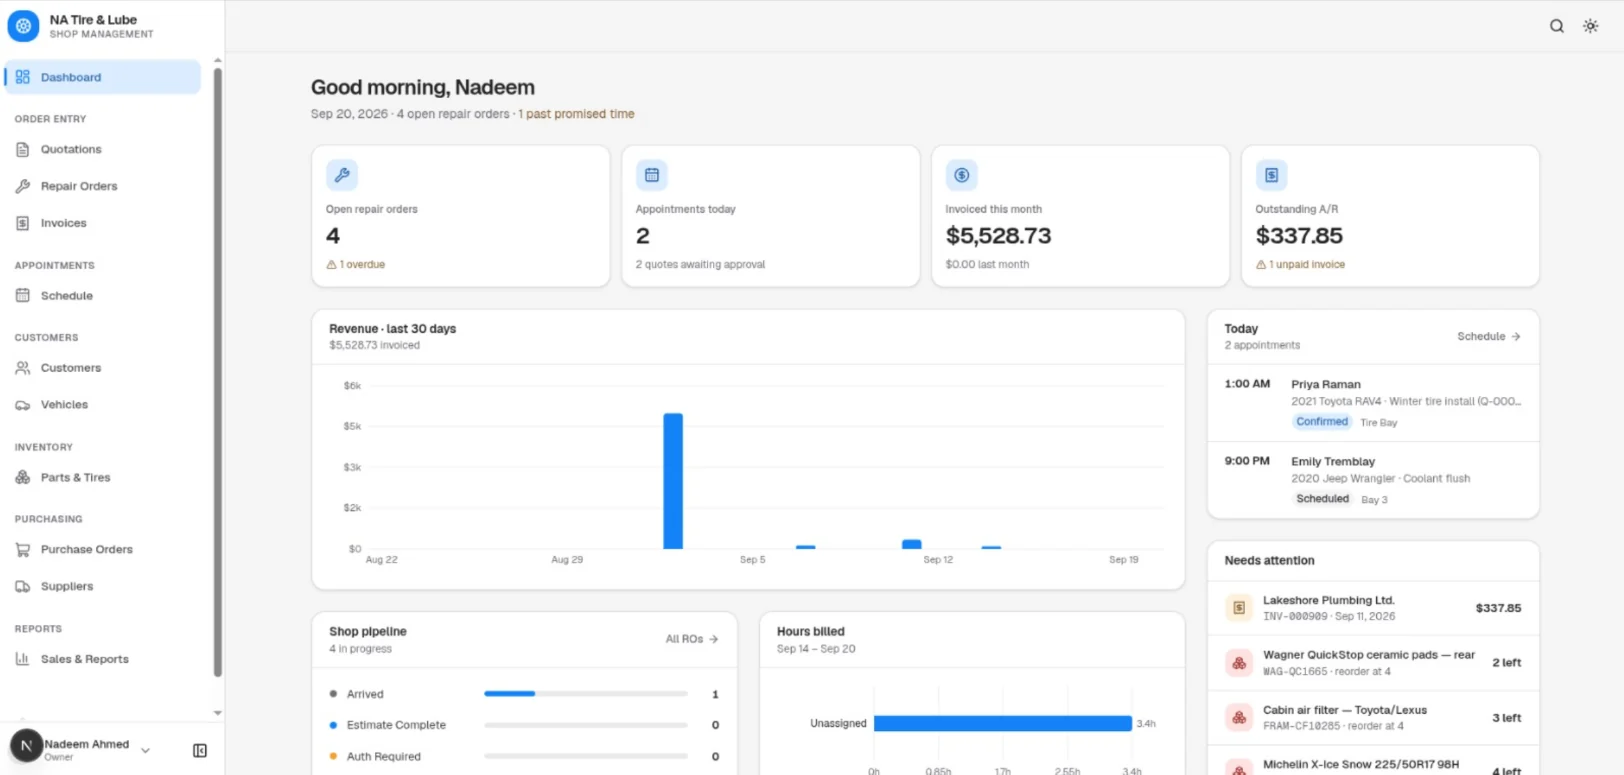
Task: Click the NA Tire & Lube logo icon
Action: tap(23, 26)
